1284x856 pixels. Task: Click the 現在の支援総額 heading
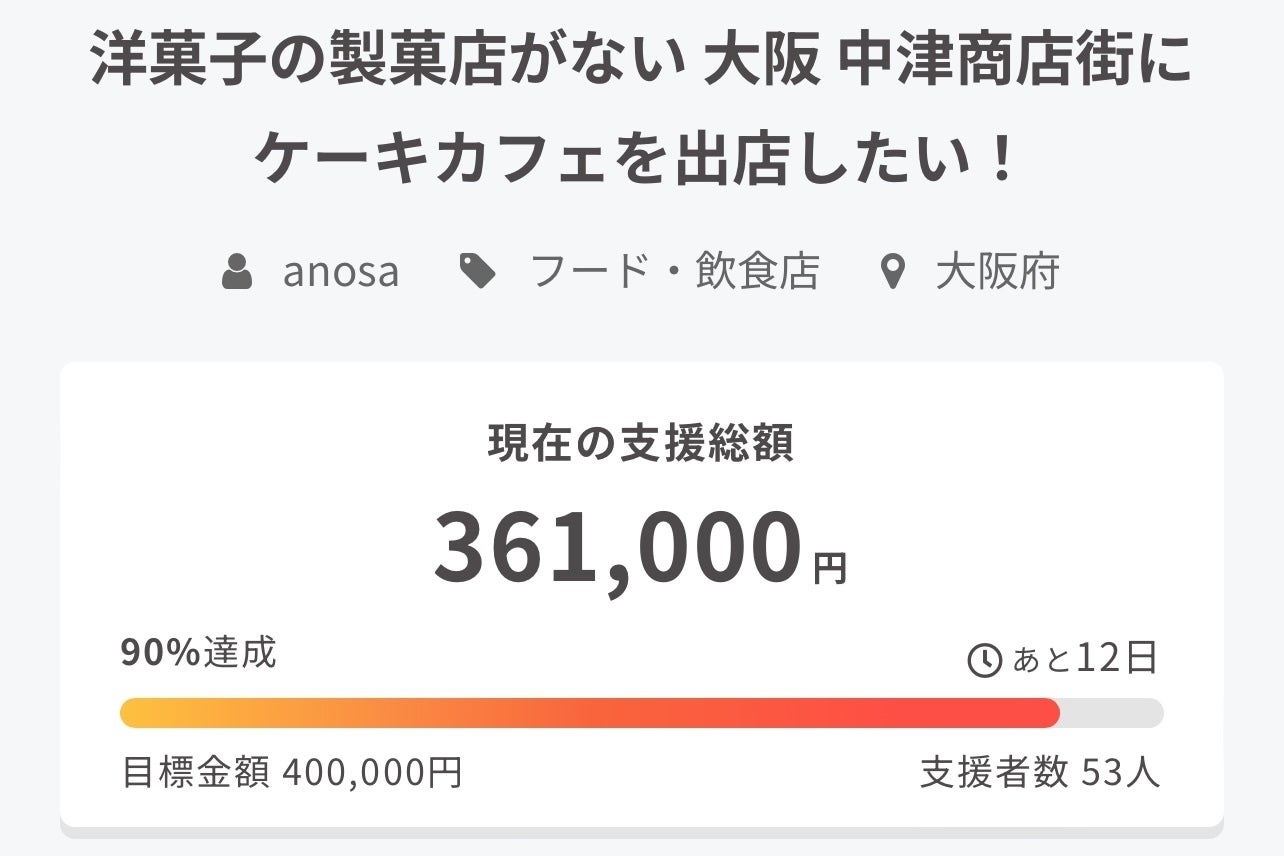coord(641,444)
